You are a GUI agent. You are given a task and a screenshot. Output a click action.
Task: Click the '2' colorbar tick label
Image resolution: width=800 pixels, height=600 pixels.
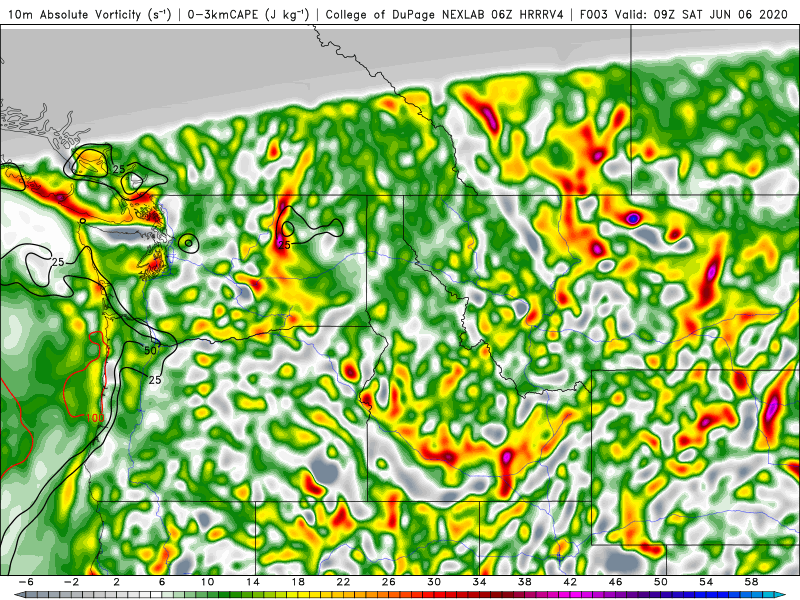coord(116,582)
